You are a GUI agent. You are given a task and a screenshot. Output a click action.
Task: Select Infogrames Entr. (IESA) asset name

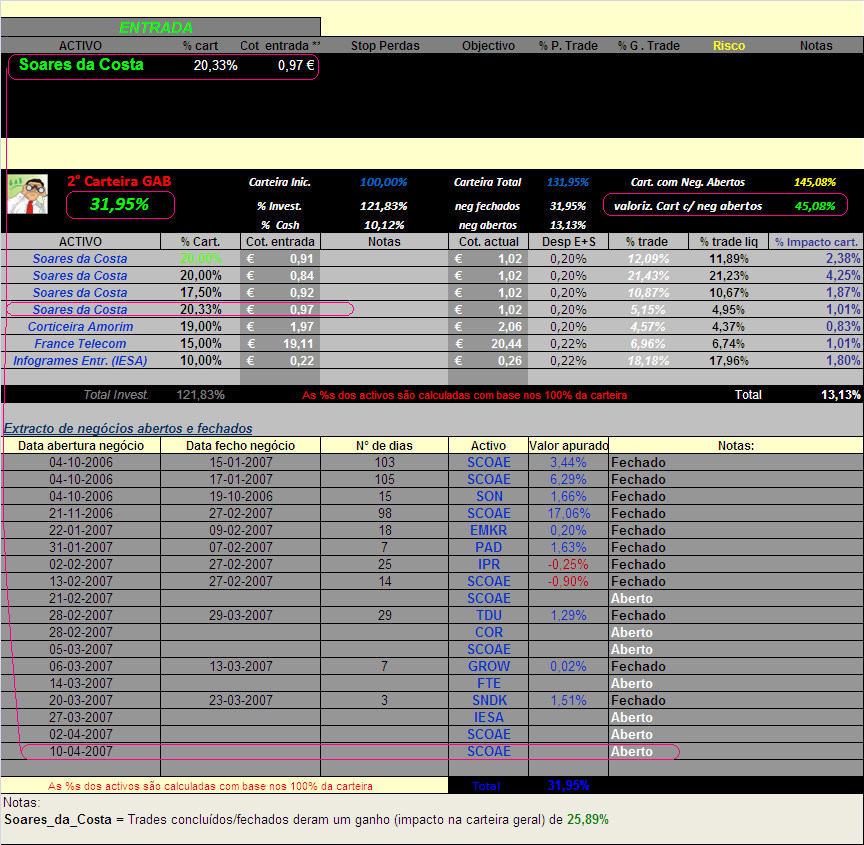(x=80, y=361)
